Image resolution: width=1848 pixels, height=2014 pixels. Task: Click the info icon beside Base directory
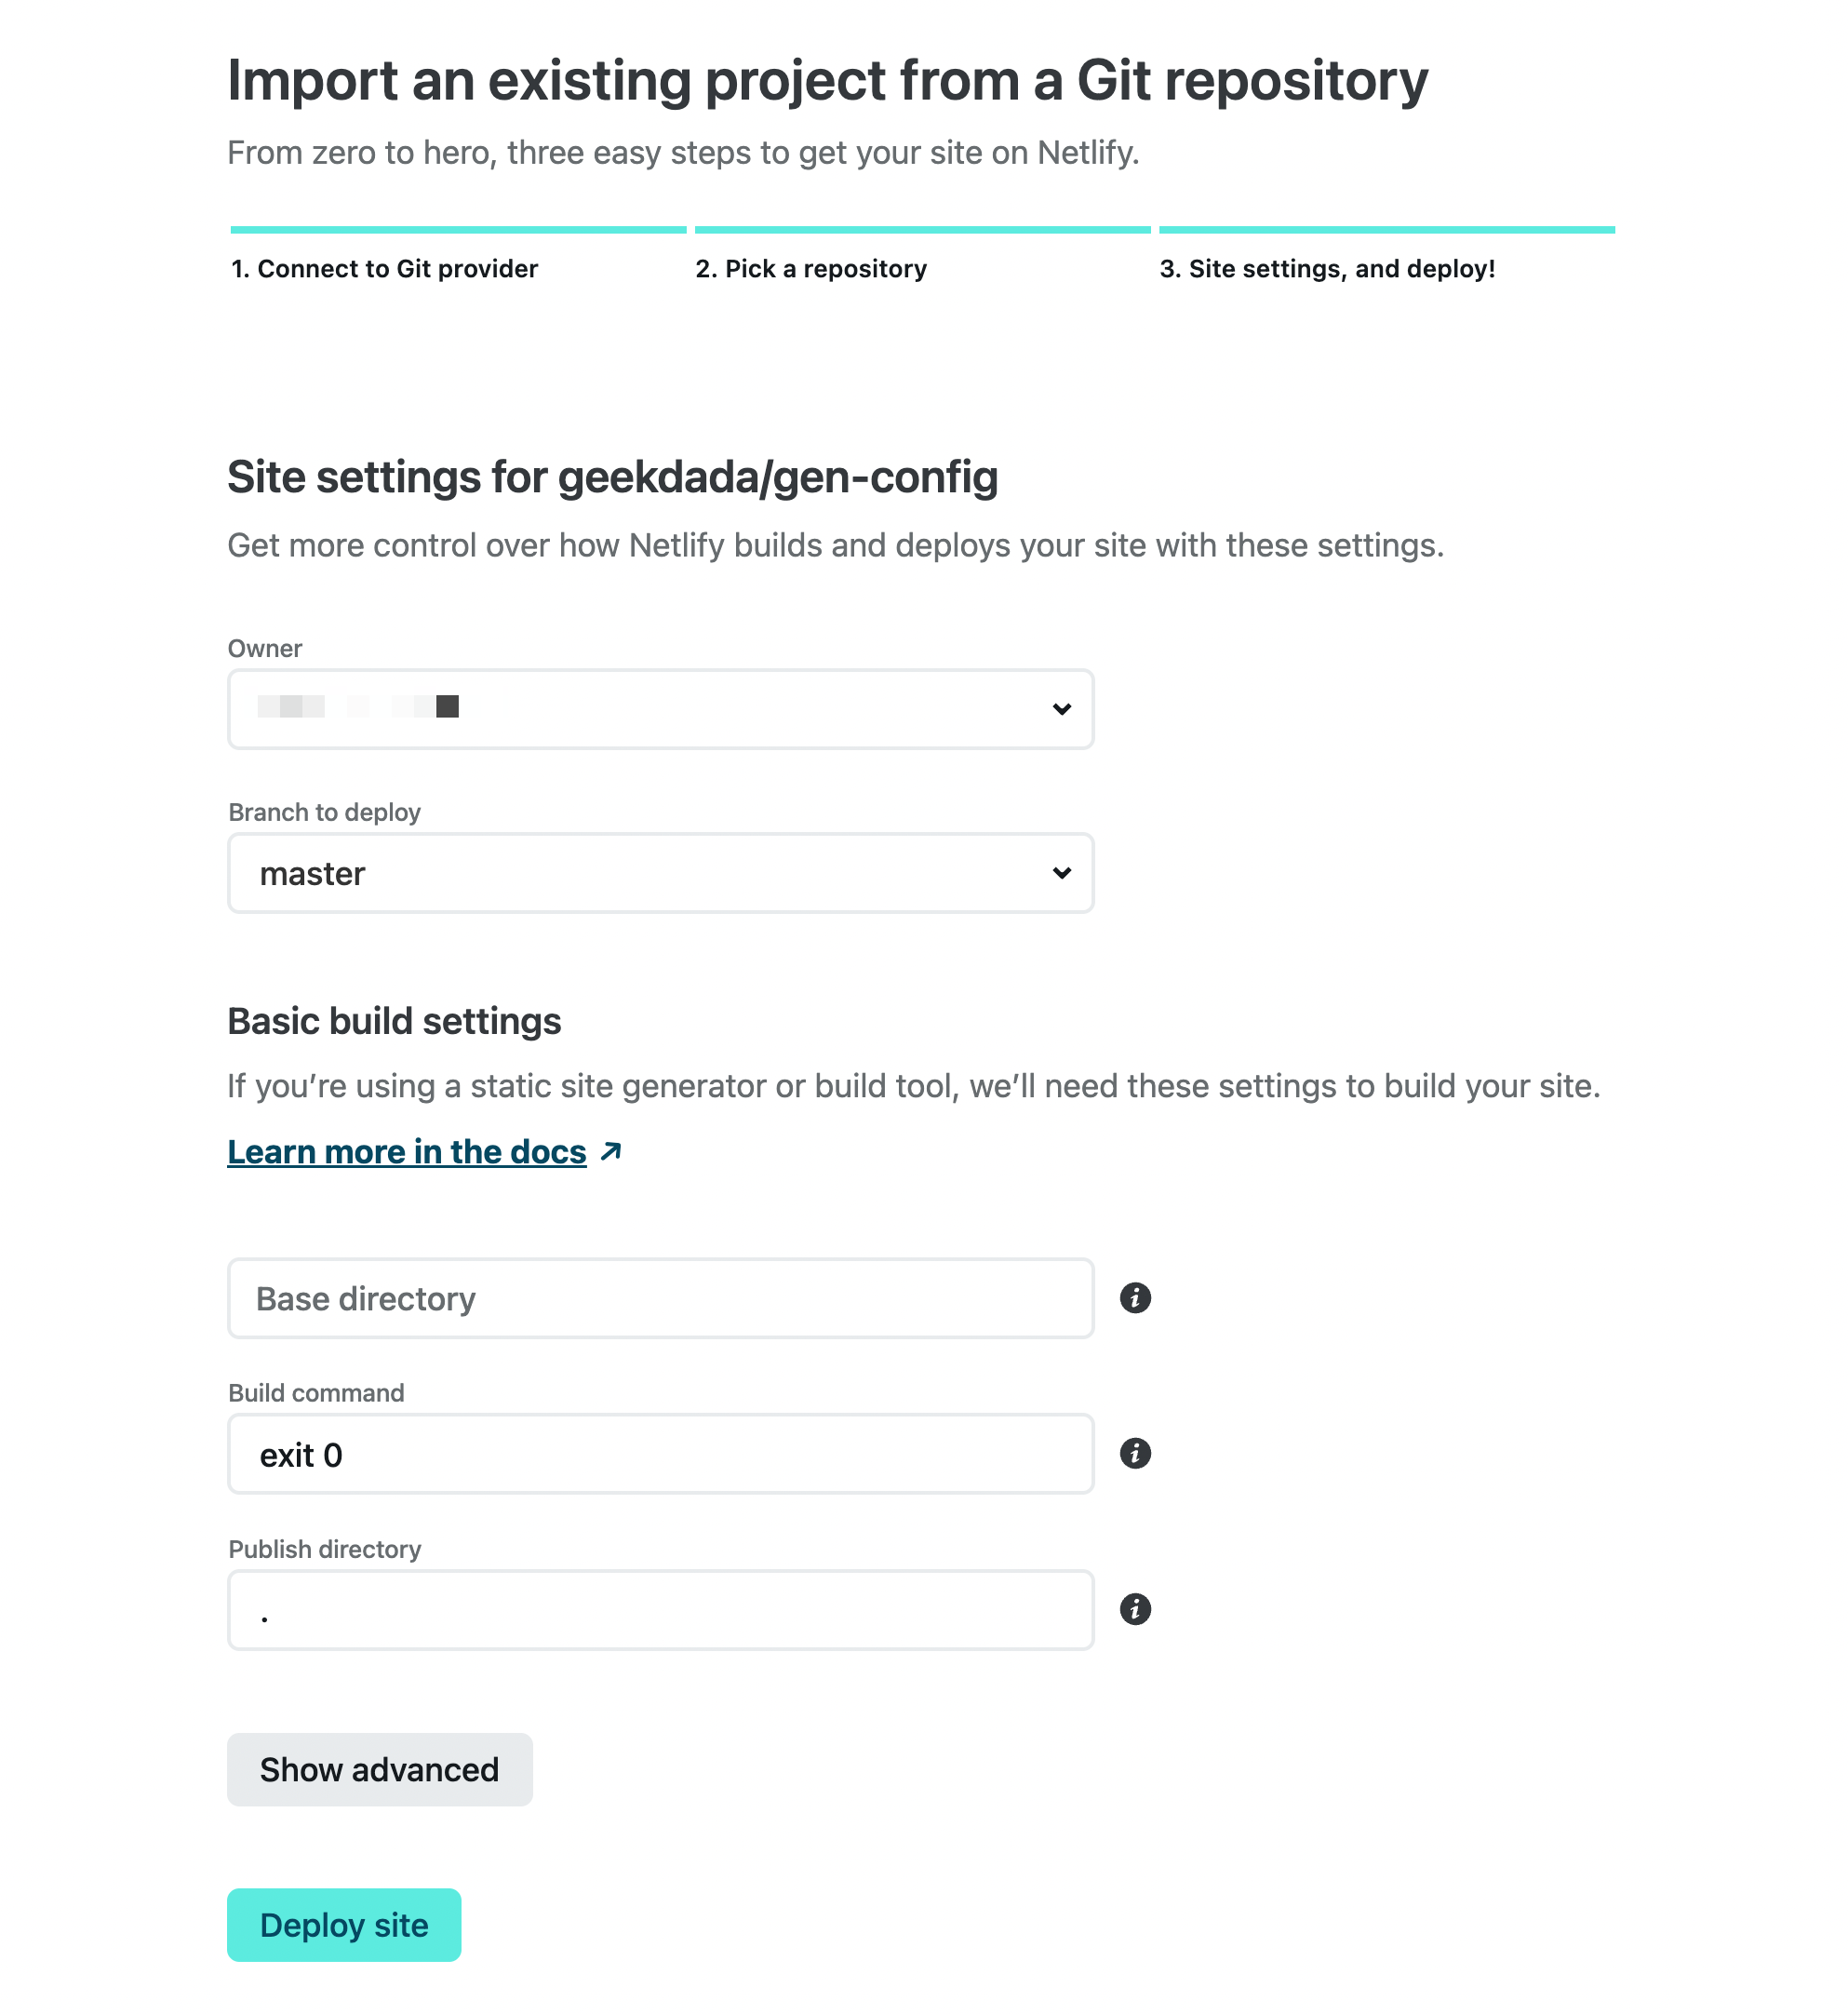pyautogui.click(x=1135, y=1298)
